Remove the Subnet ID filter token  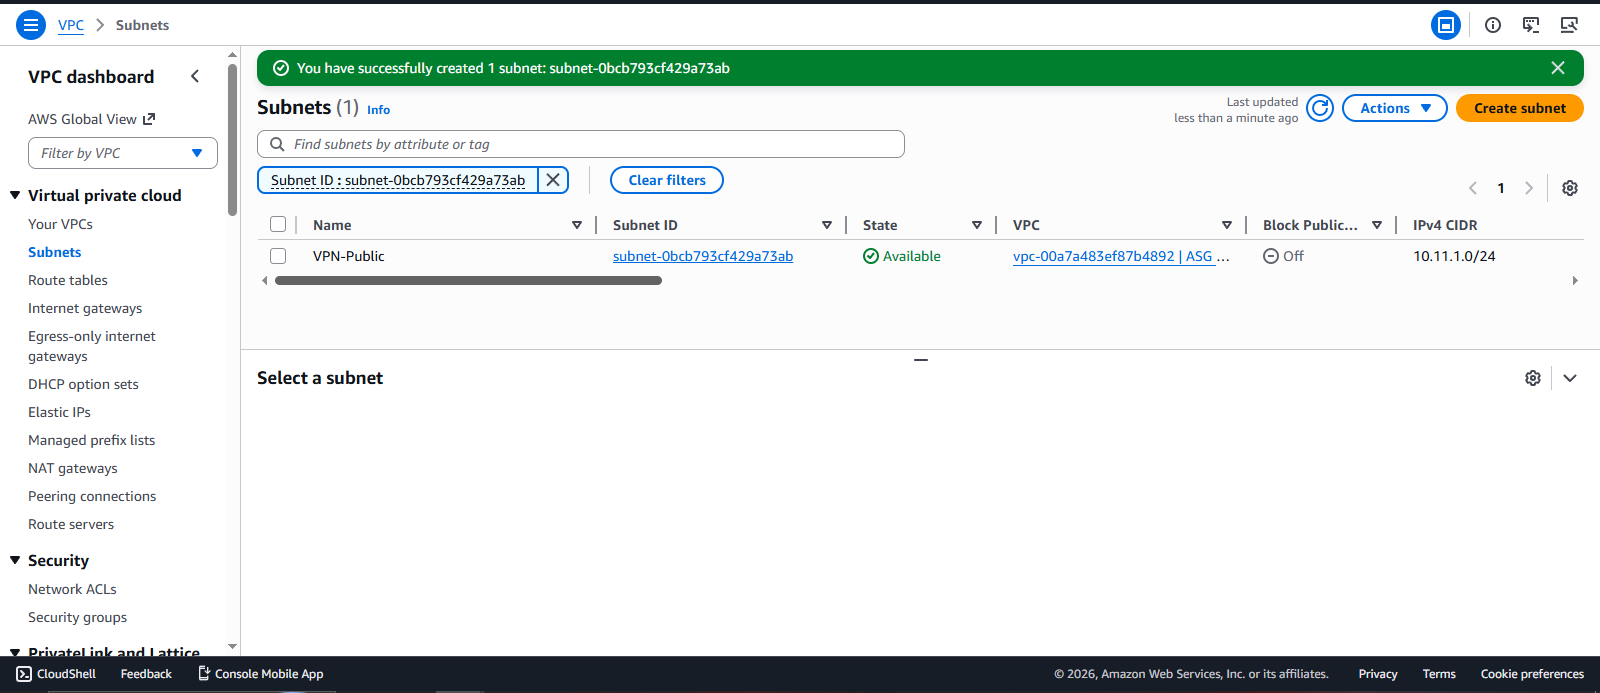tap(553, 180)
